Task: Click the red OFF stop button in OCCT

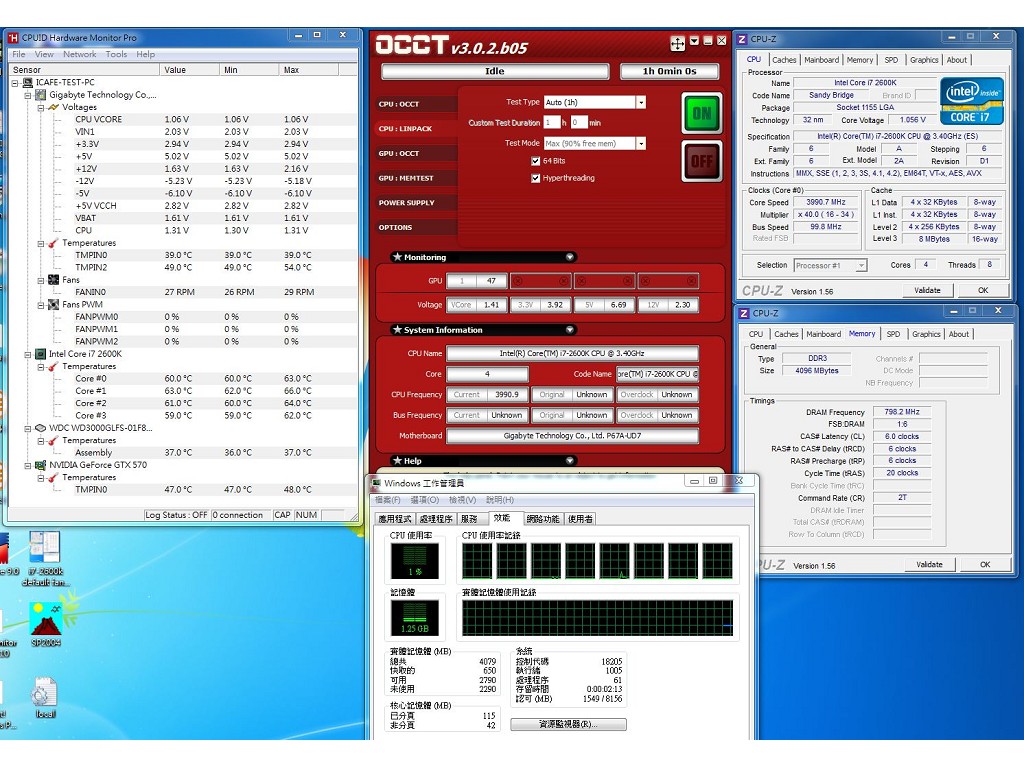Action: coord(701,161)
